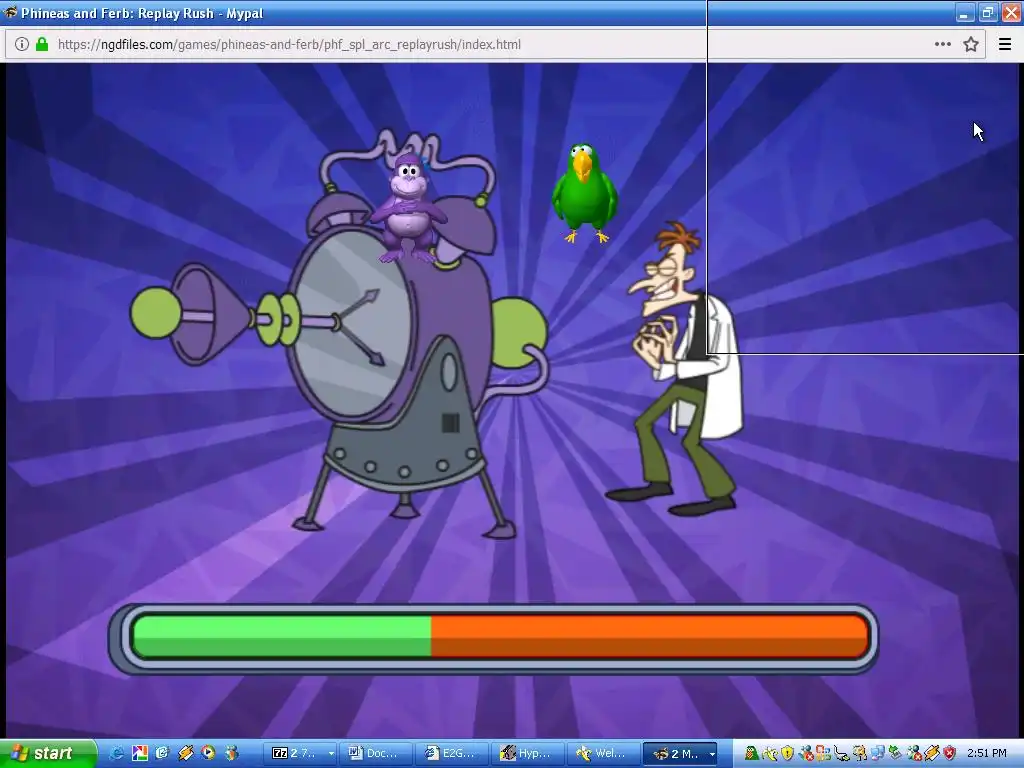Open the Windows start menu

point(47,754)
